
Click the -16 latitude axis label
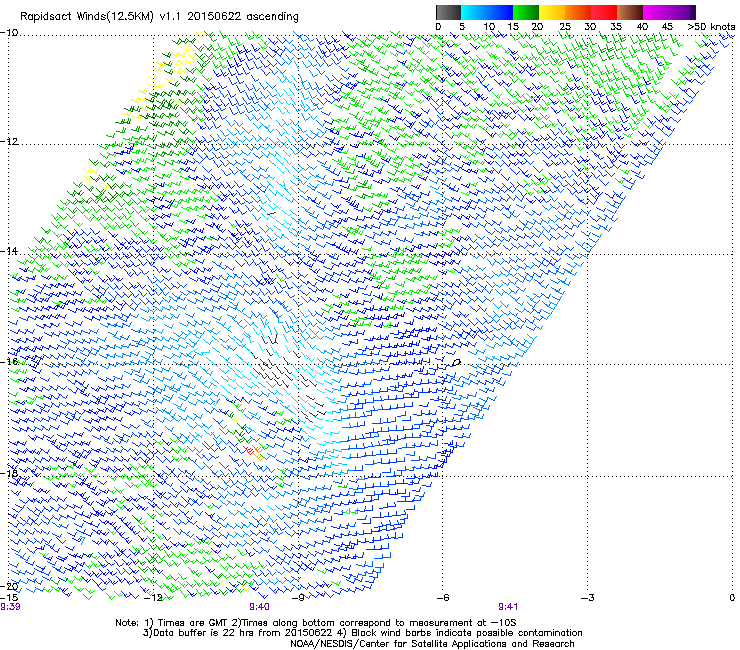tap(9, 362)
